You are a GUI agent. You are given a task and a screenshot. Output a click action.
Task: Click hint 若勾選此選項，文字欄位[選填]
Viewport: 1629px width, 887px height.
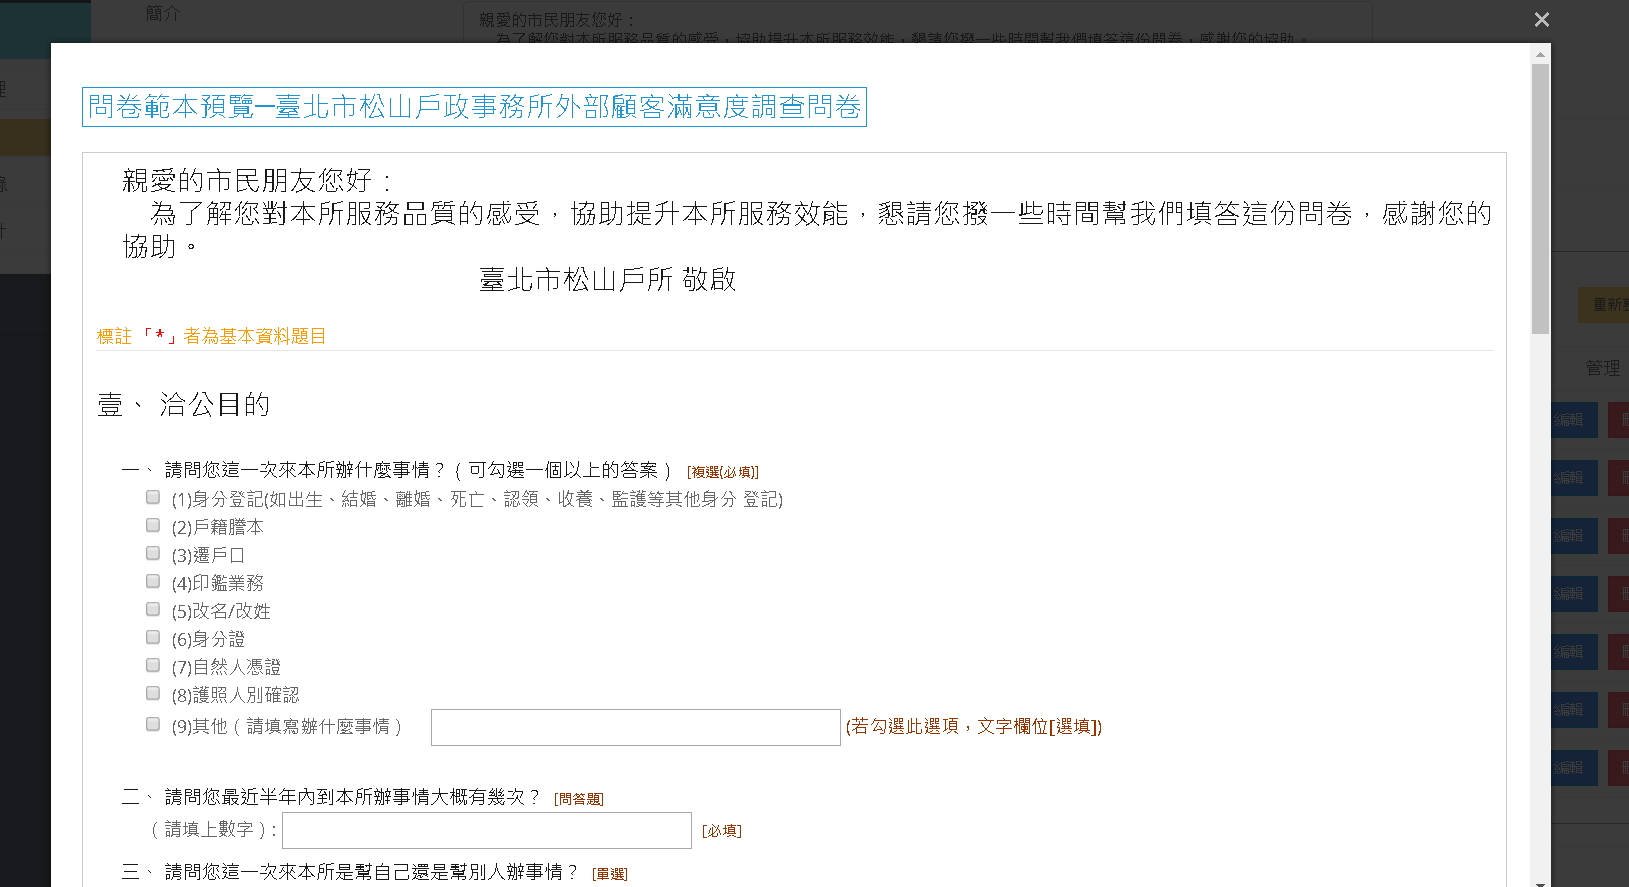click(x=974, y=727)
